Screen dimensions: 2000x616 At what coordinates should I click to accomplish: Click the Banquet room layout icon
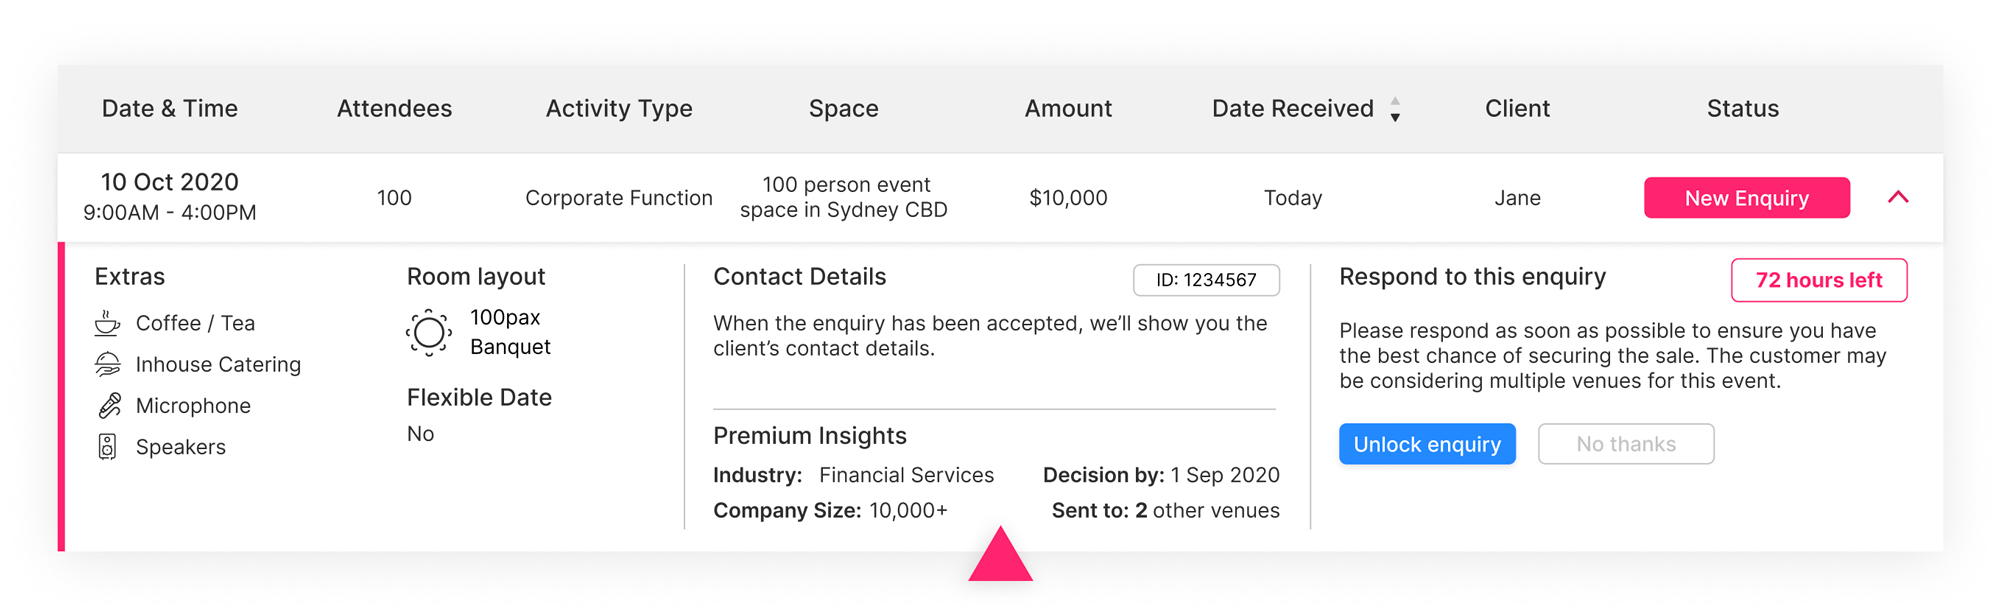429,333
